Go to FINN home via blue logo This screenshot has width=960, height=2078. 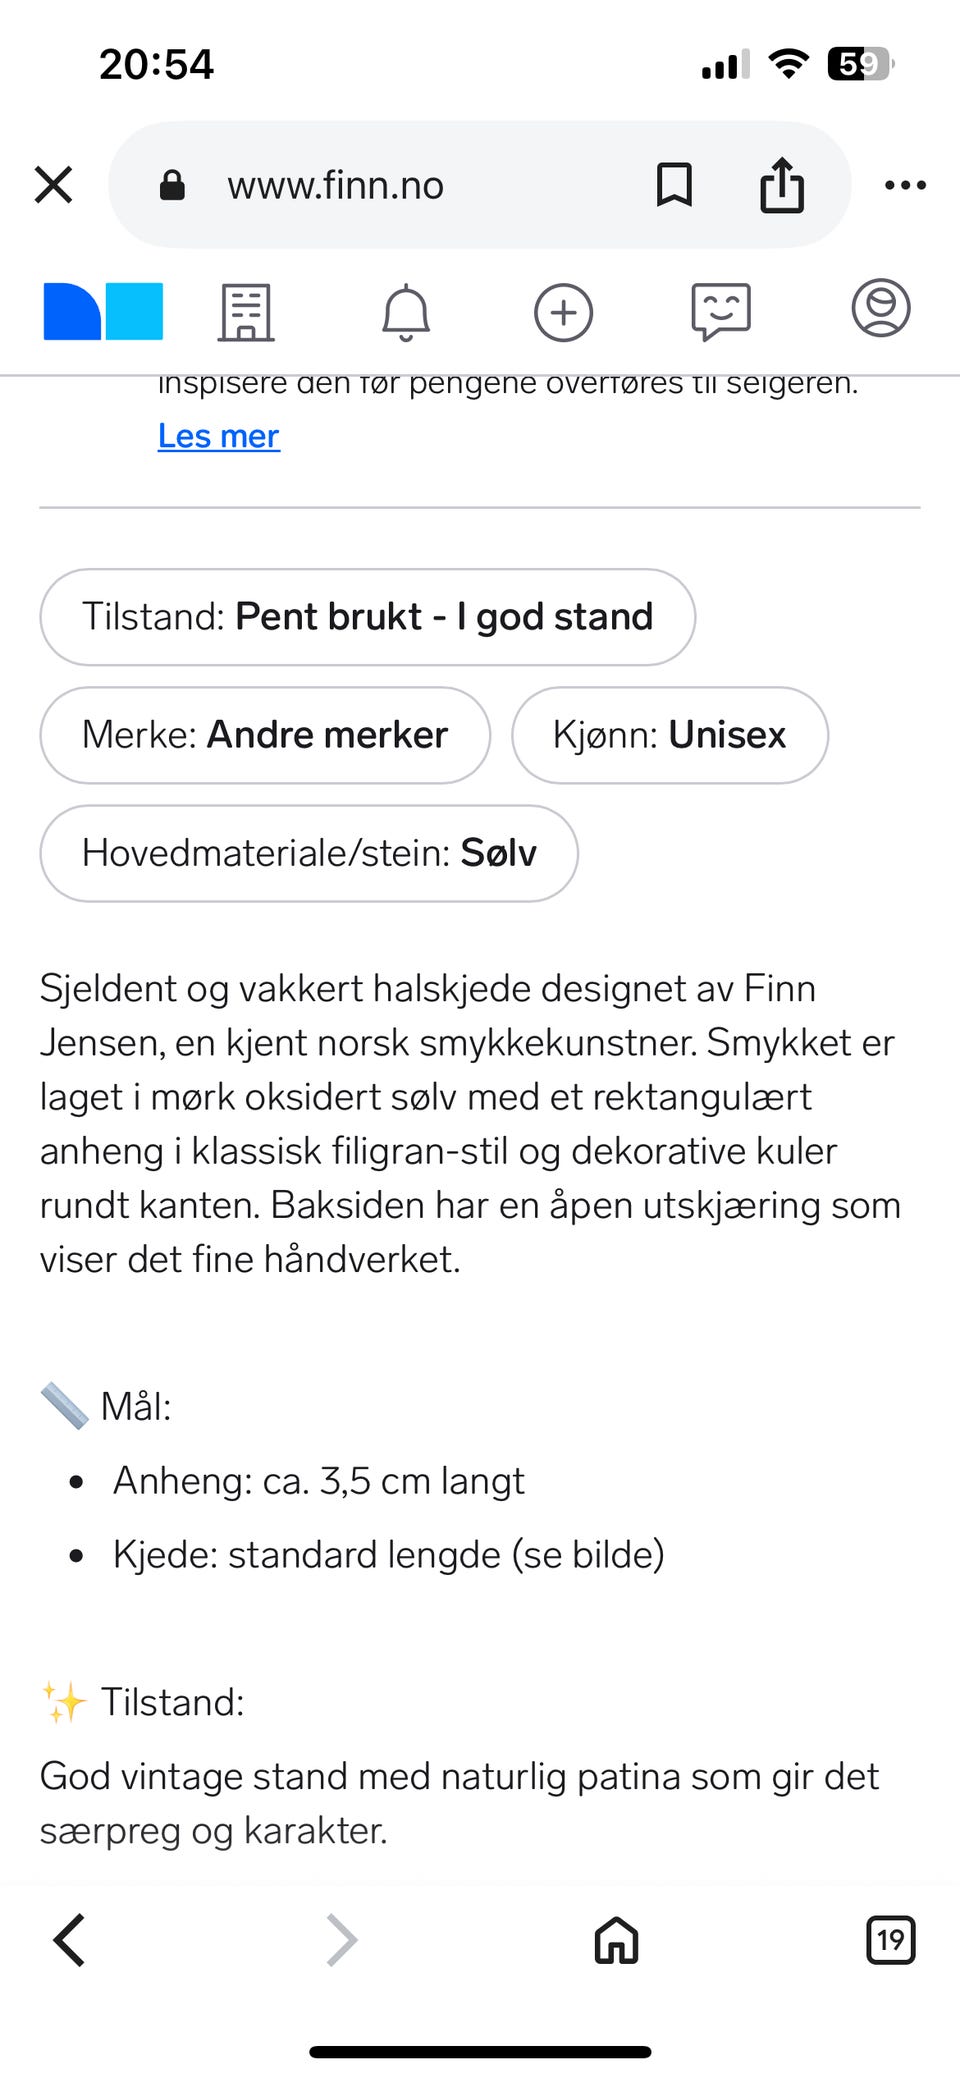(x=103, y=312)
